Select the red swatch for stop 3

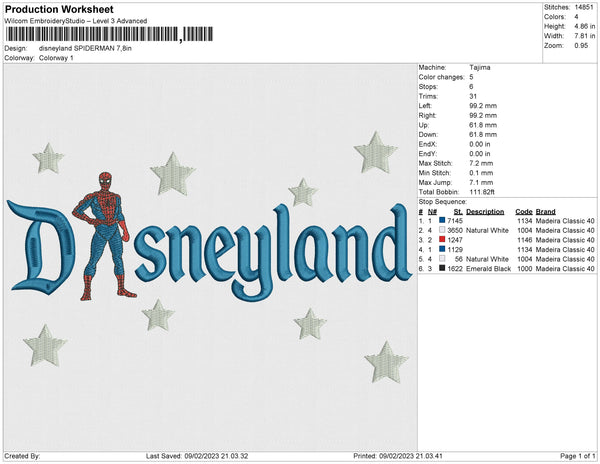coord(442,239)
